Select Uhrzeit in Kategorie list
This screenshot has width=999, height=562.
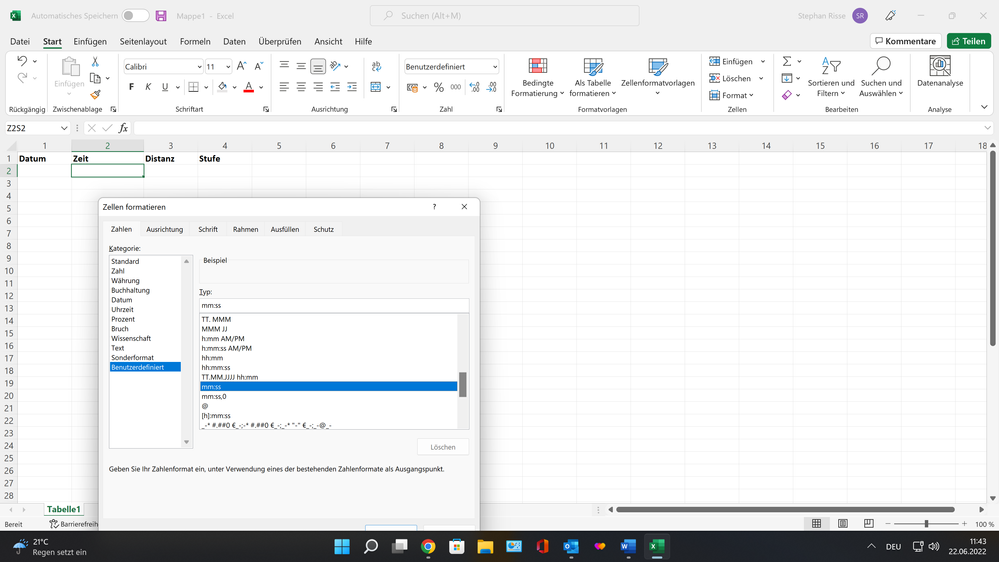122,310
